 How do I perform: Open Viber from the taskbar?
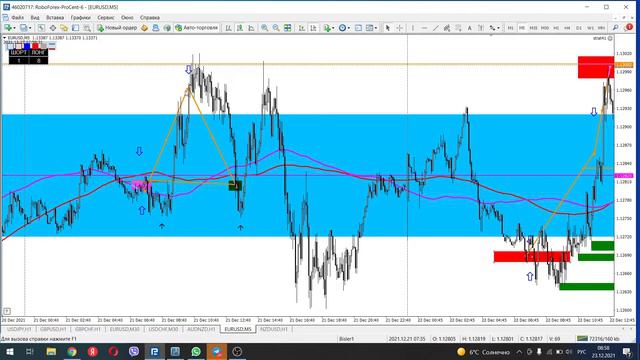point(134,351)
